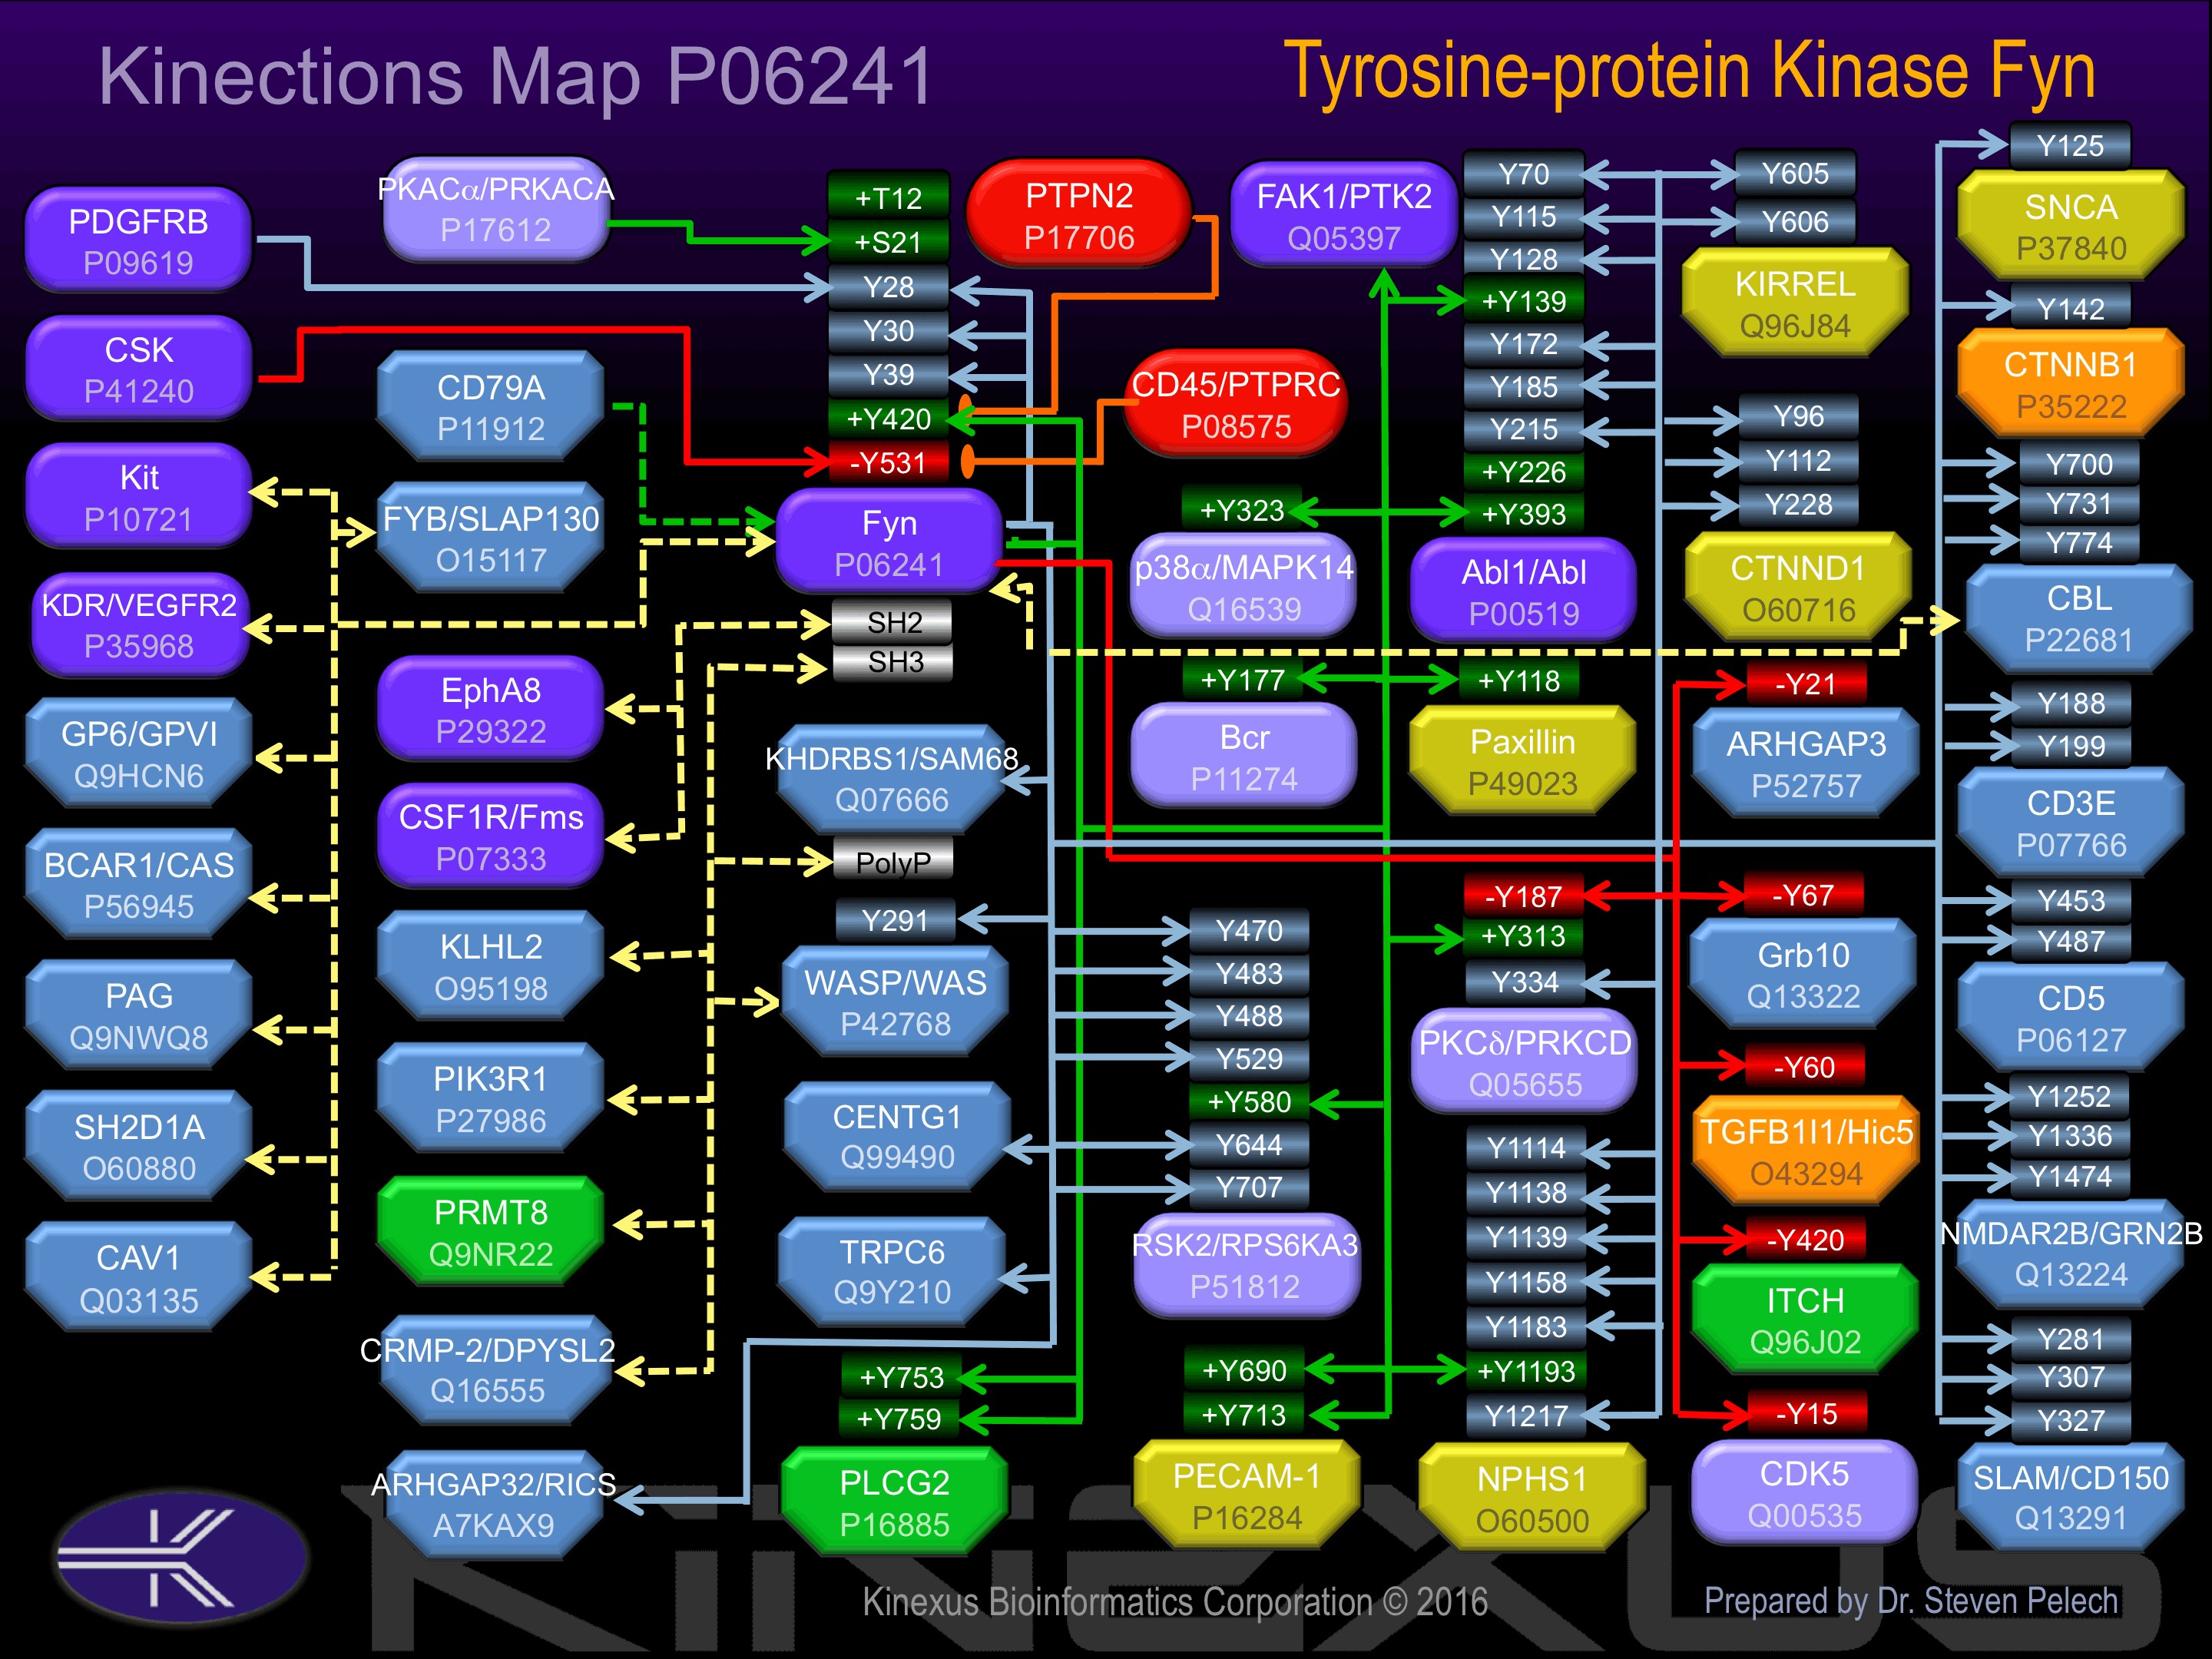Select the TRPC6 Q9Y210 node
2212x1659 pixels.
892,1271
